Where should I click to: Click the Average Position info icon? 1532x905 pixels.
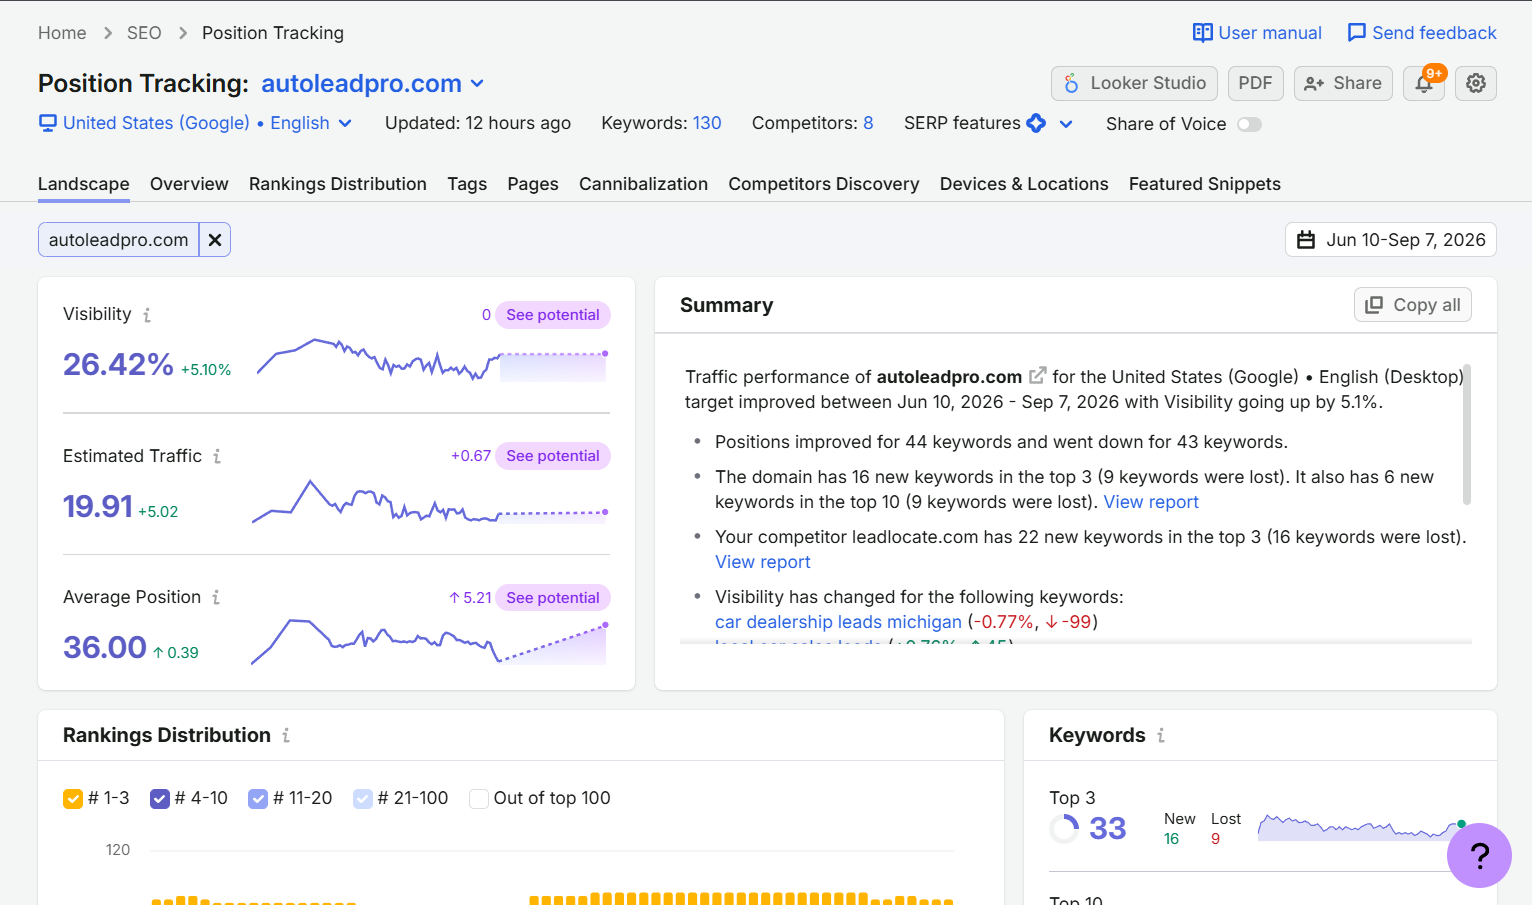[216, 597]
